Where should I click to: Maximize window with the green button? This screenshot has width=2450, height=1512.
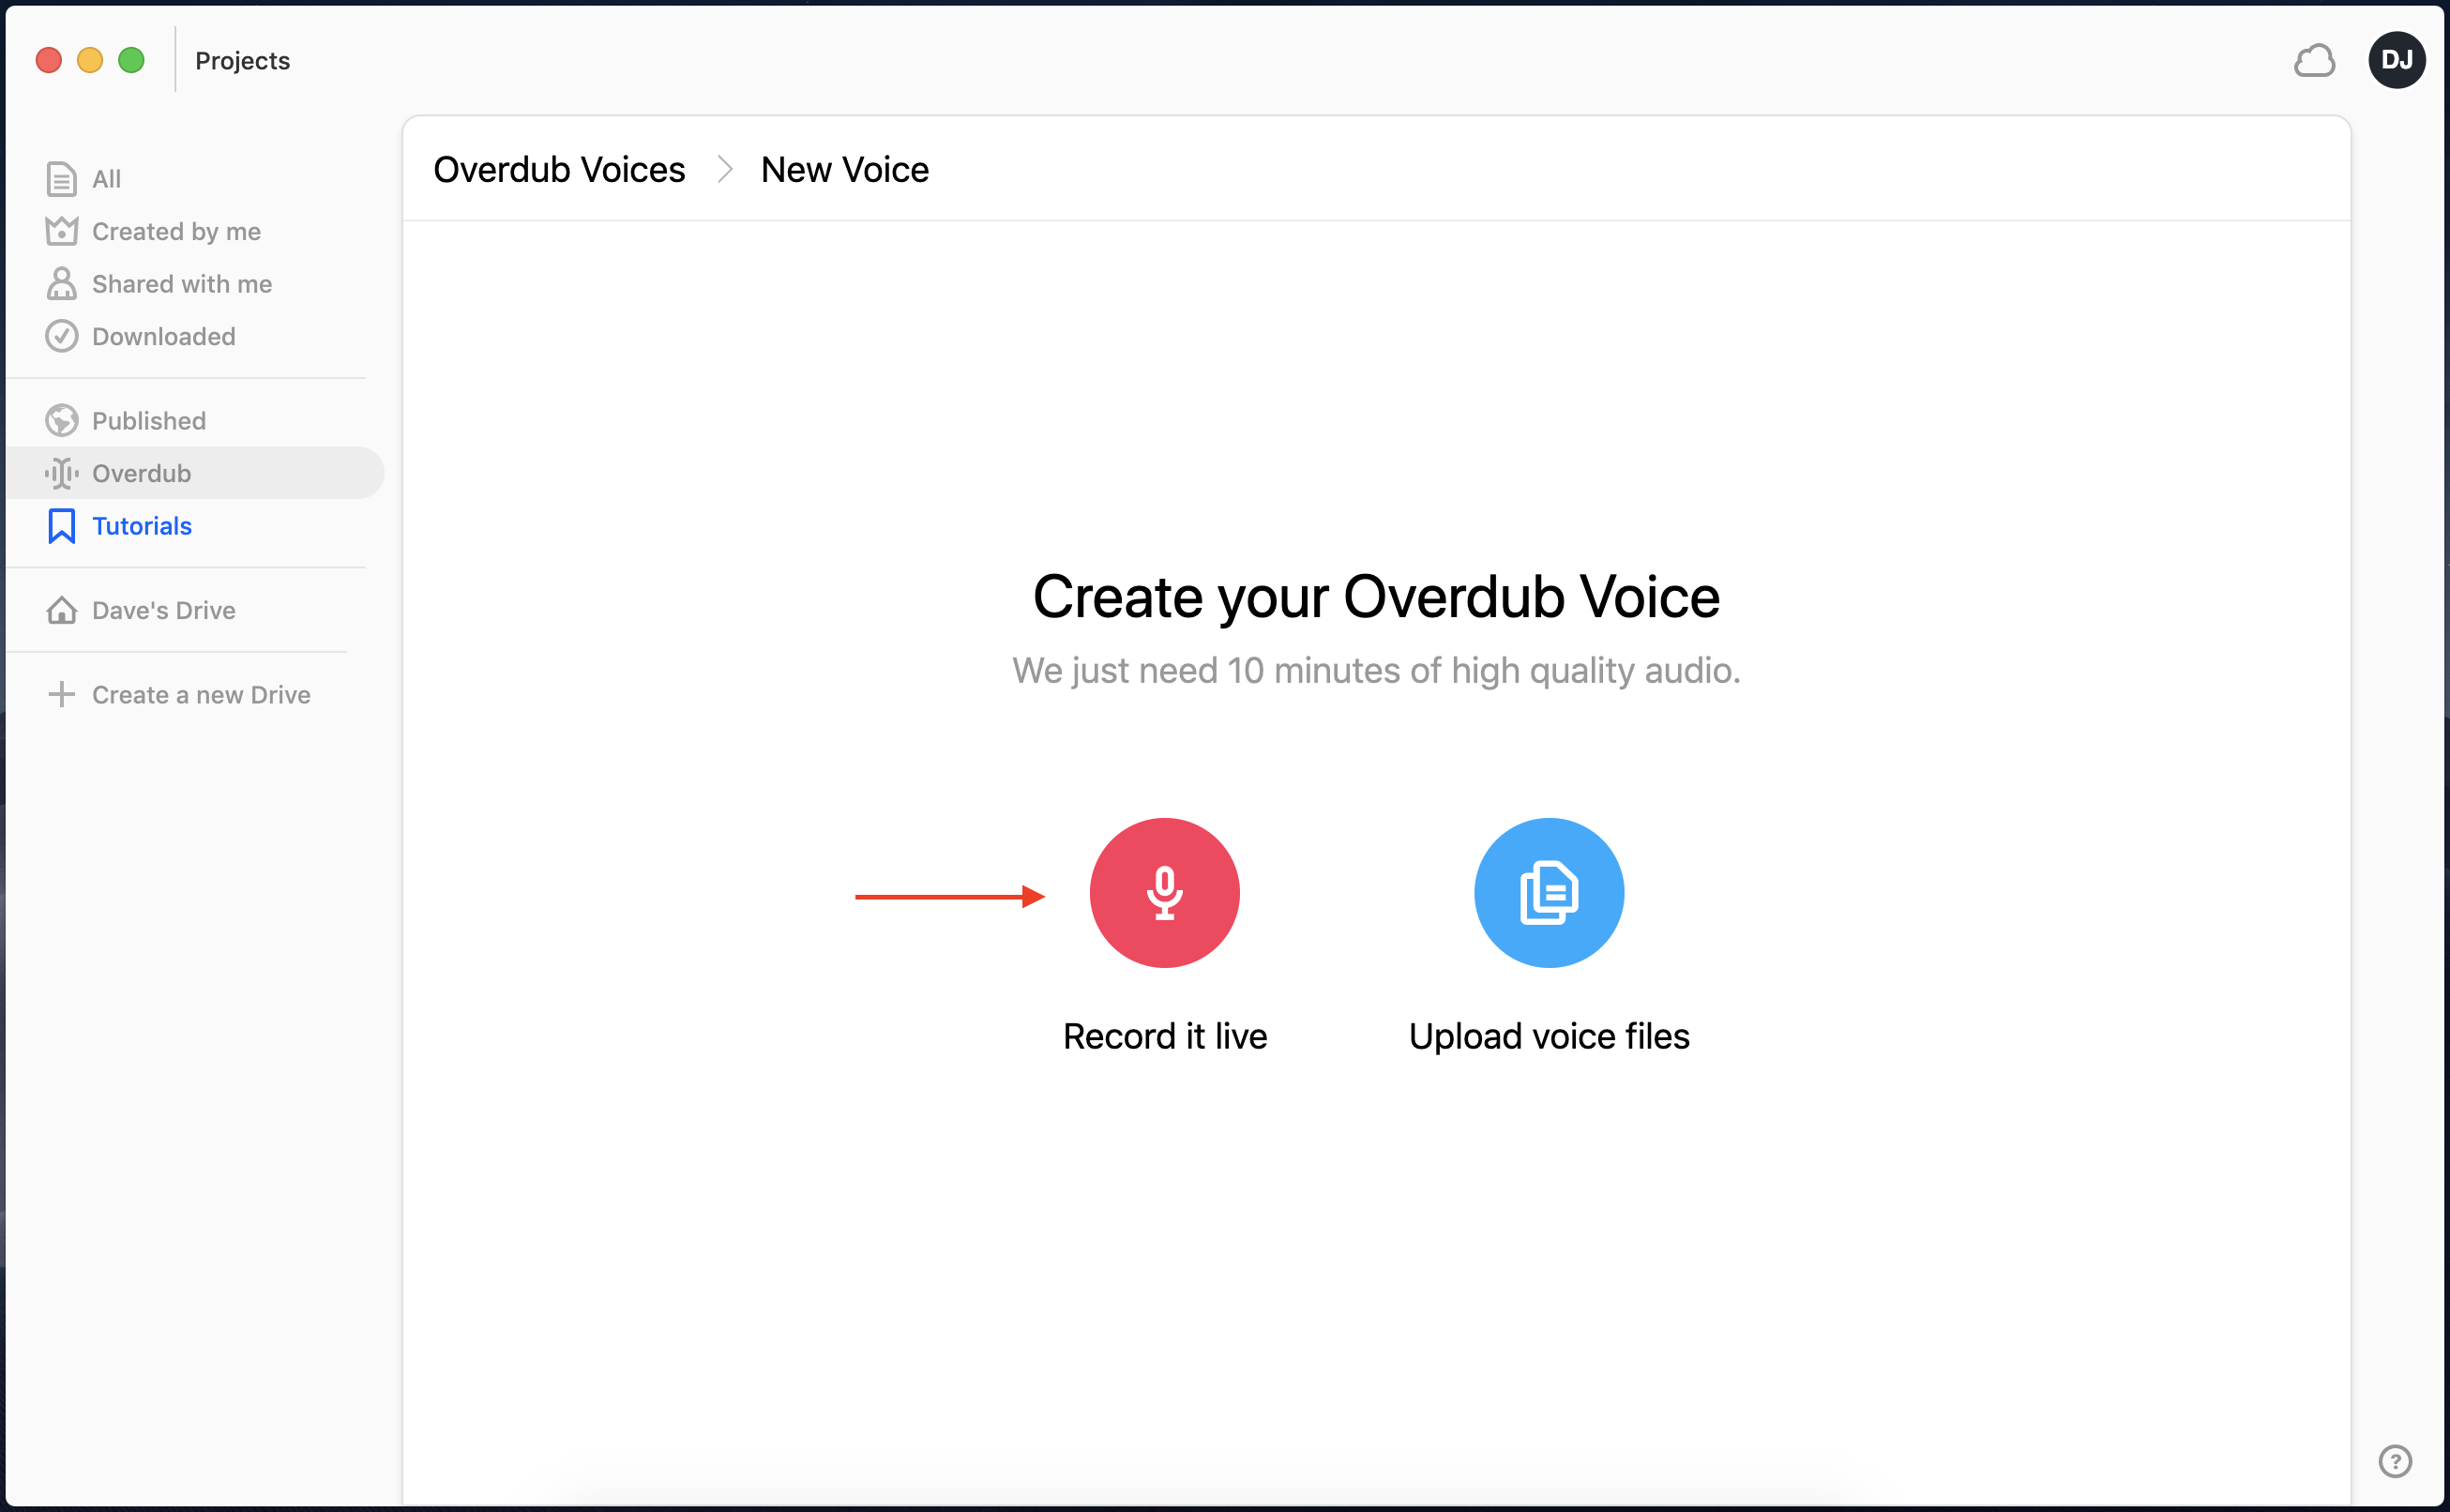131,60
